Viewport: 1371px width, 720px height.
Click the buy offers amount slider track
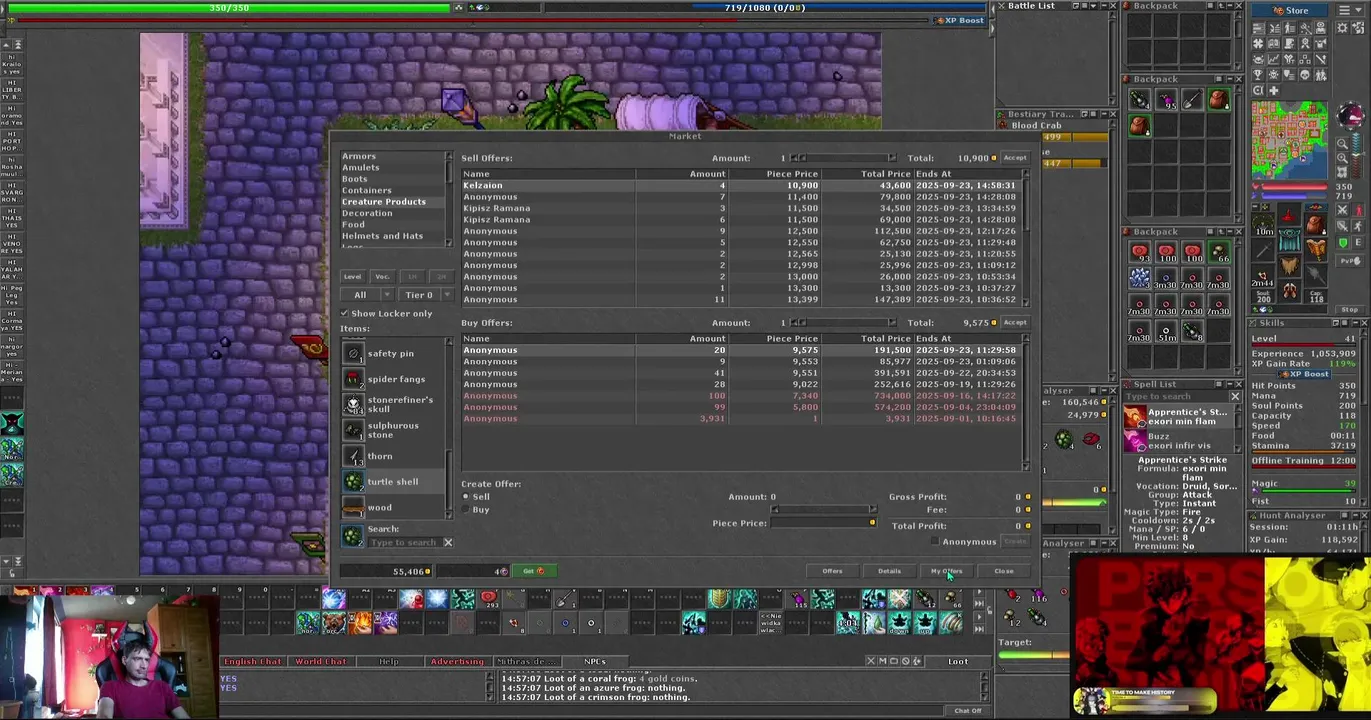[844, 323]
